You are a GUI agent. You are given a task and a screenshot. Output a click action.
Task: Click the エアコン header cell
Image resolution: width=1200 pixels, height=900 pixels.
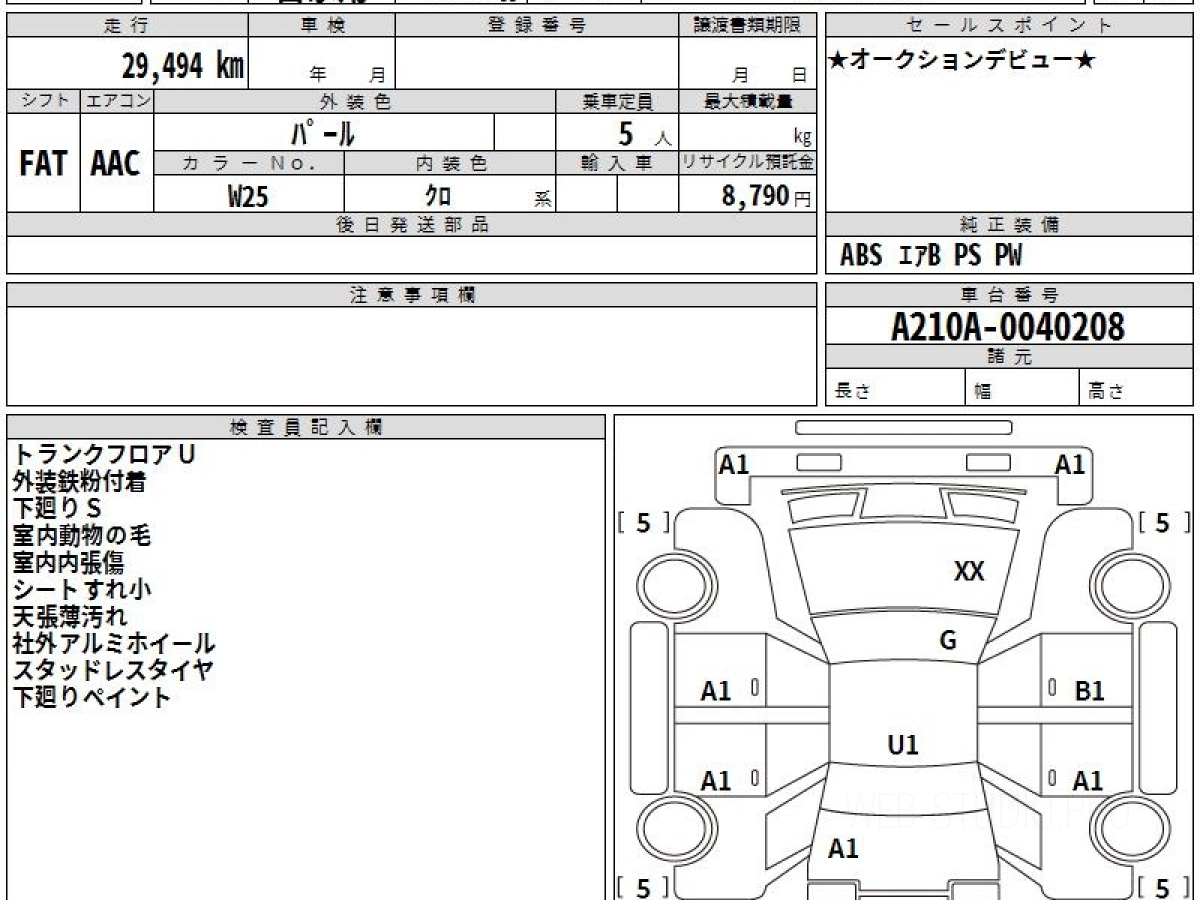117,101
